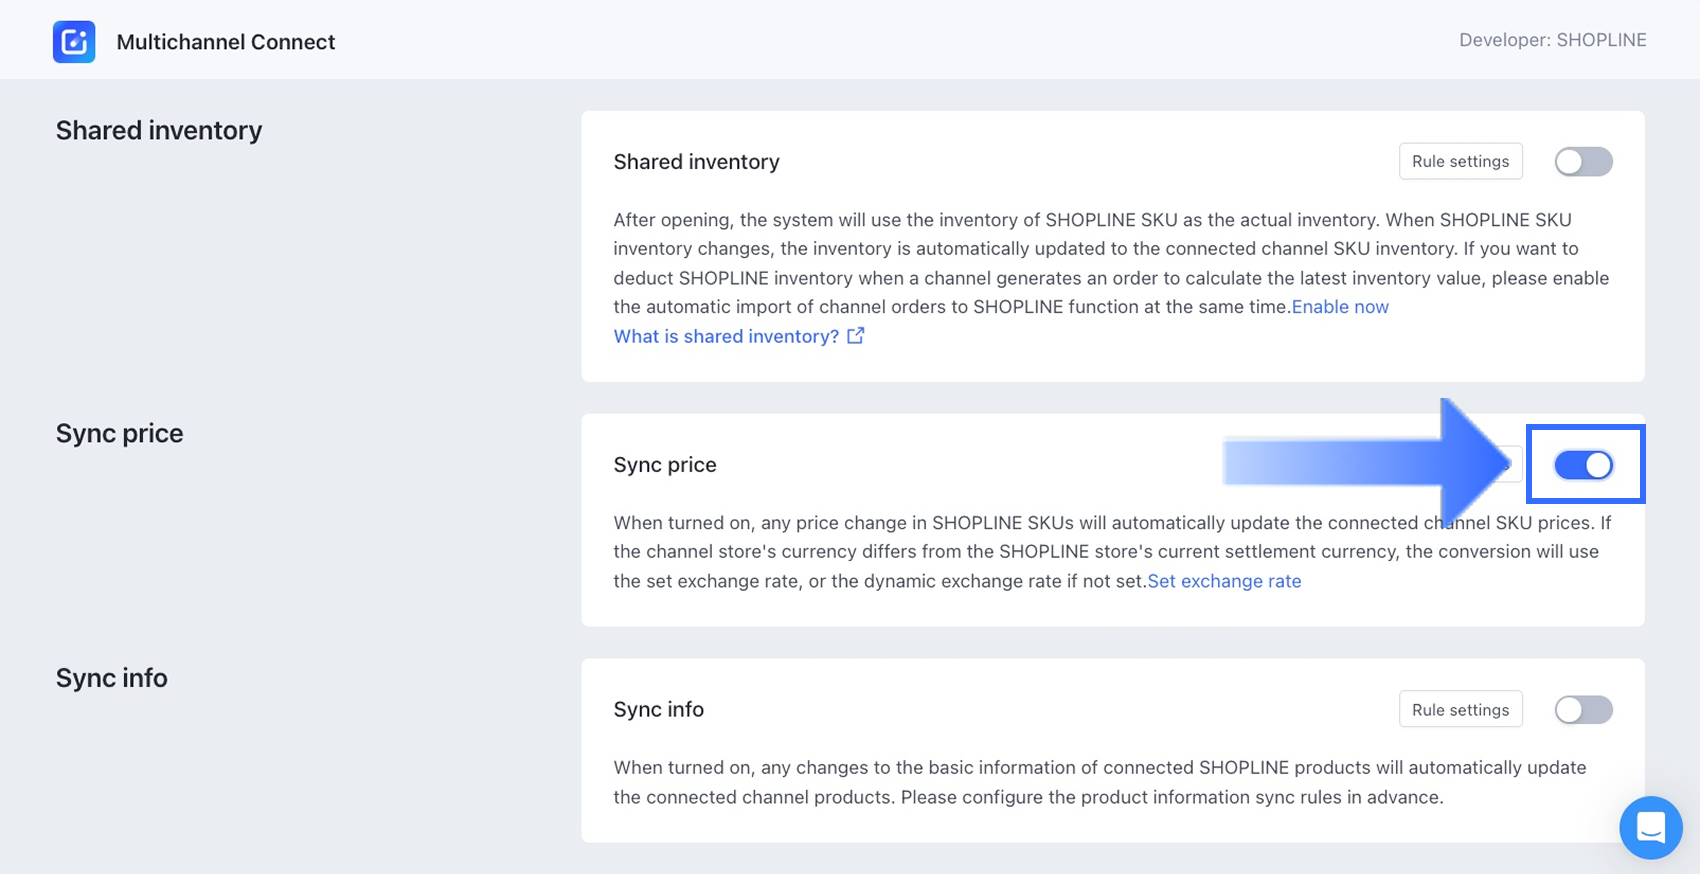Click the Sync info card title
The image size is (1700, 874).
point(659,710)
